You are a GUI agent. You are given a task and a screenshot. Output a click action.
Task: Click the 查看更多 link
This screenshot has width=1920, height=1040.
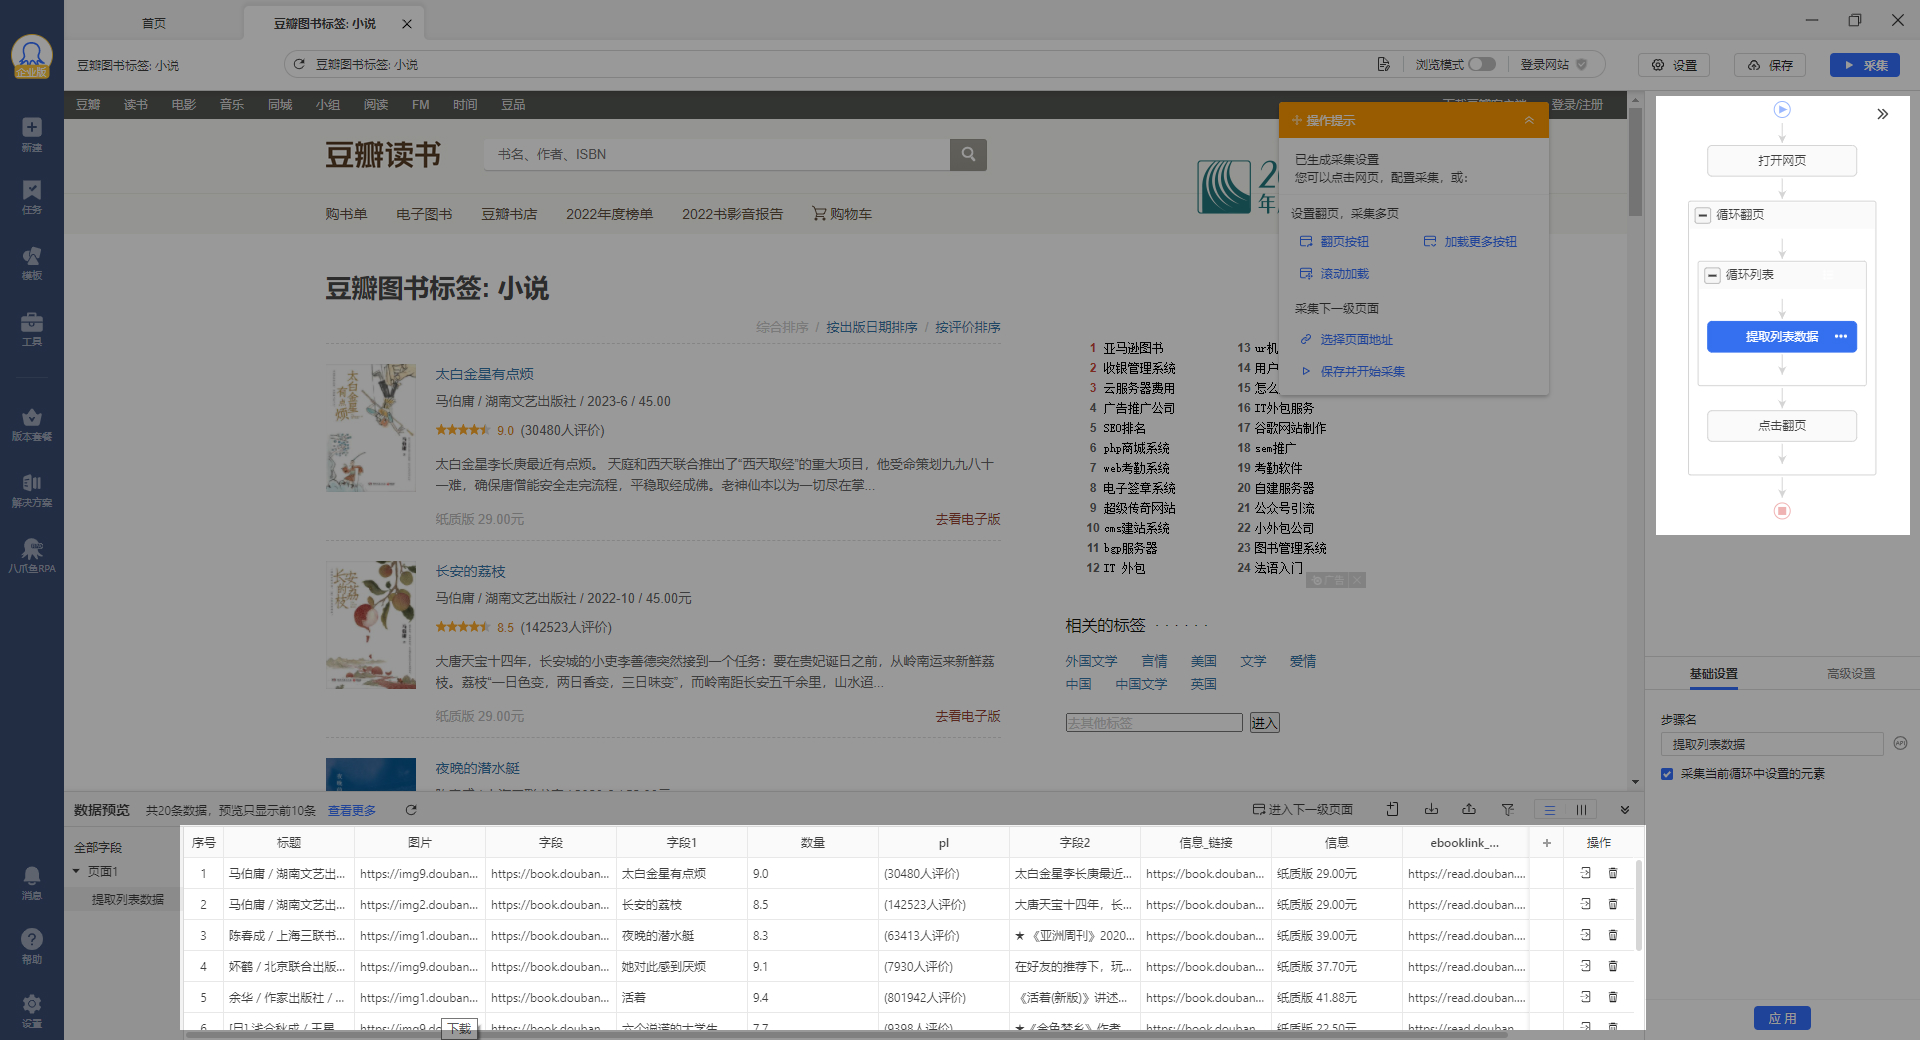352,811
